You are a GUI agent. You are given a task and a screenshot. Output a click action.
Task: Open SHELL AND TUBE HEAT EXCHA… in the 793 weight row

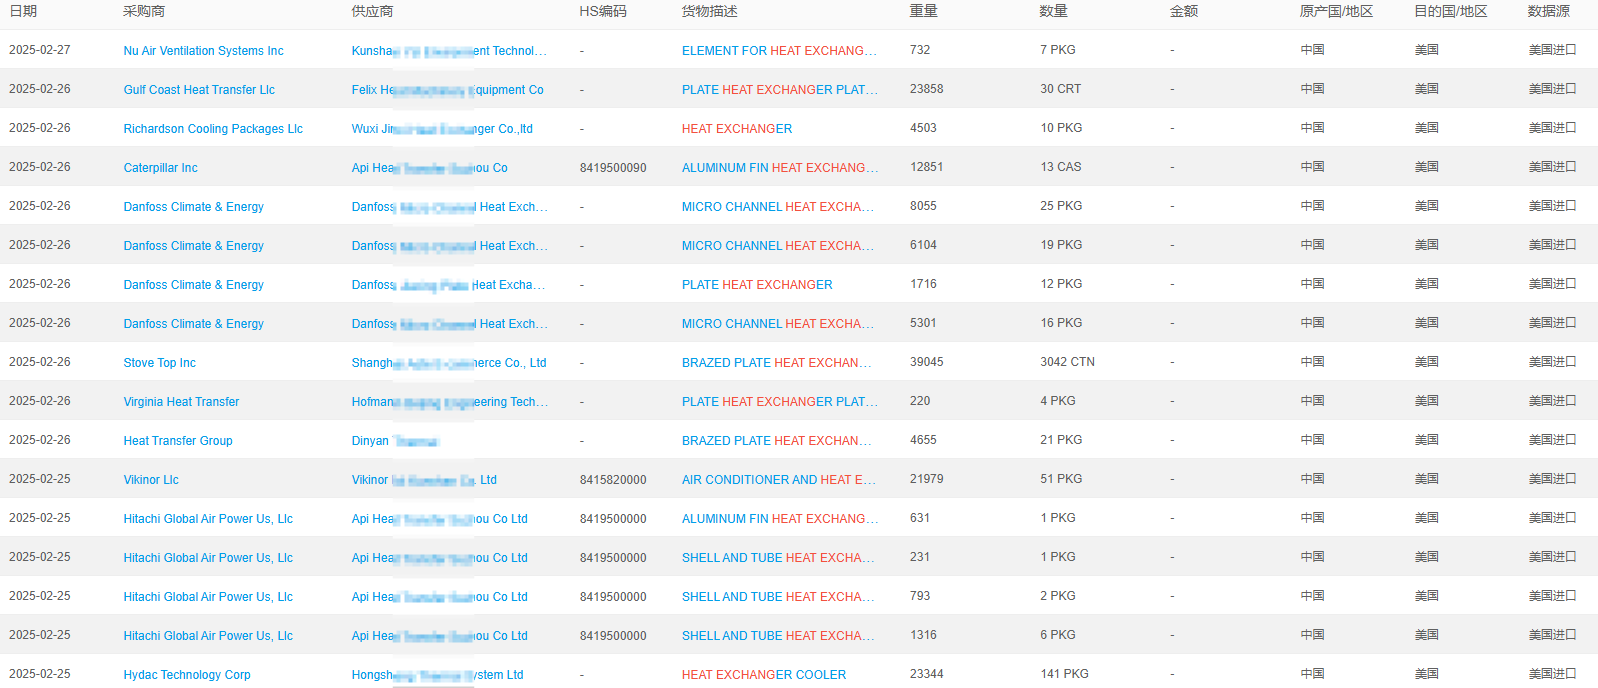click(x=778, y=597)
